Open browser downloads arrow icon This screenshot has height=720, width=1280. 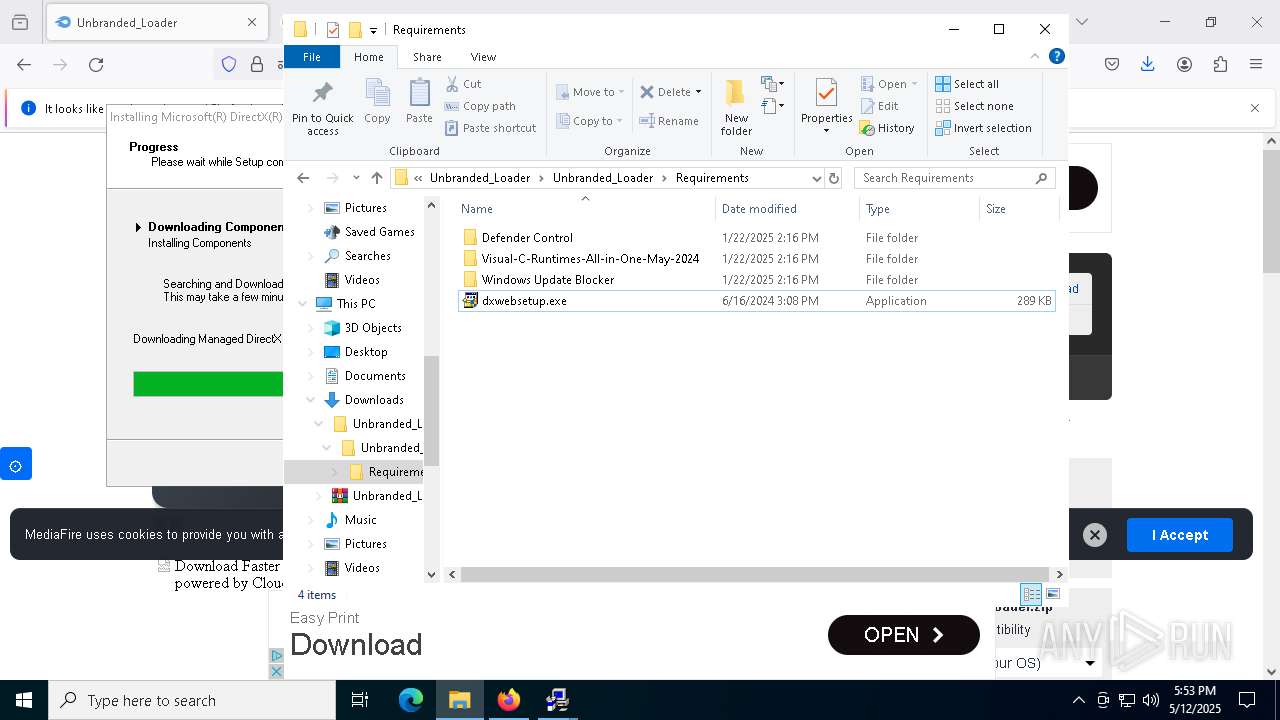[1148, 65]
